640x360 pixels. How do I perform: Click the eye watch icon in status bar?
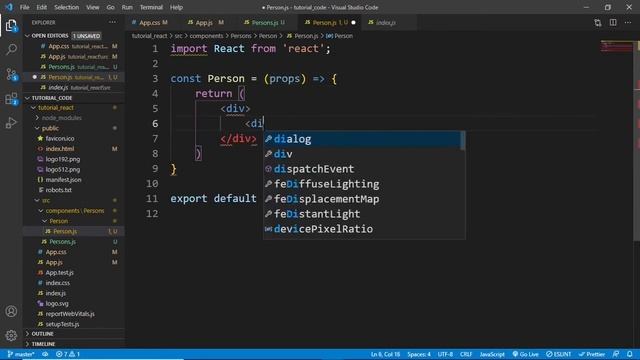coord(45,354)
